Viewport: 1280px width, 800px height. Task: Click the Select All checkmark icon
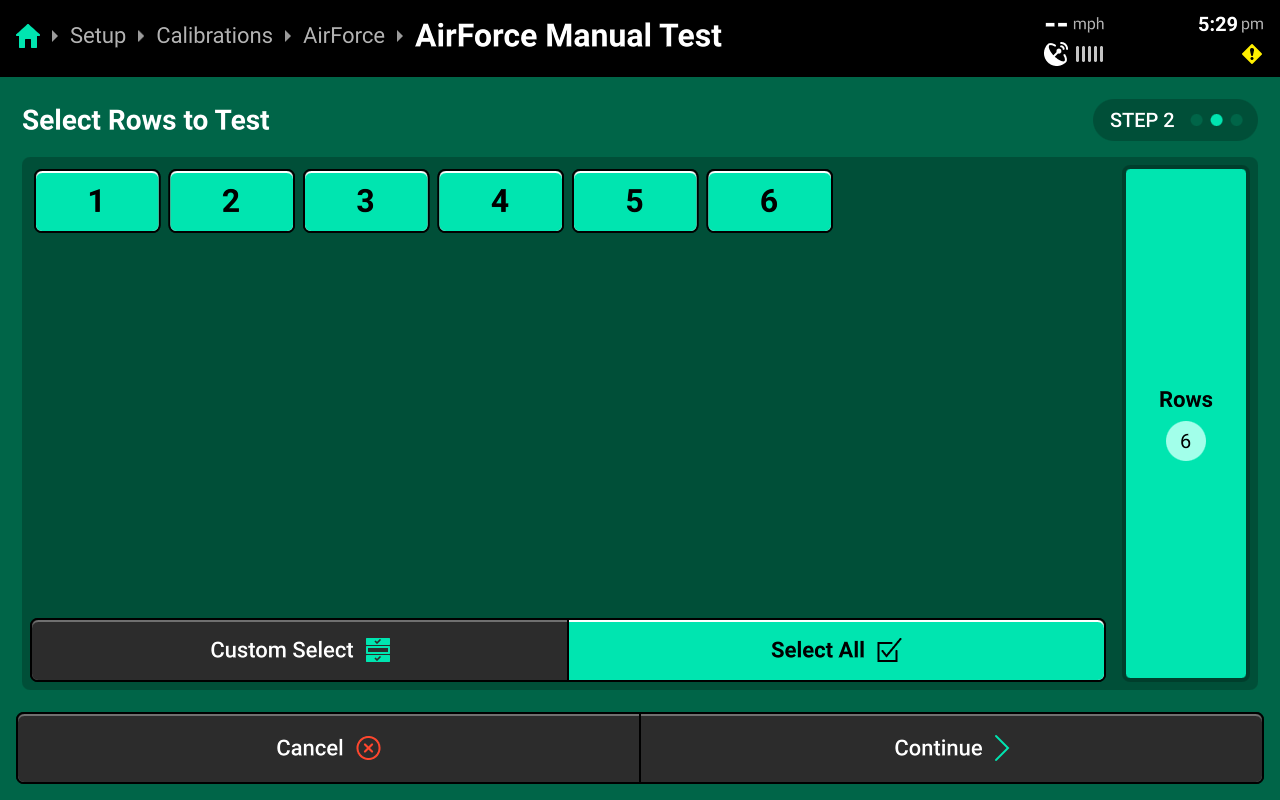[888, 650]
